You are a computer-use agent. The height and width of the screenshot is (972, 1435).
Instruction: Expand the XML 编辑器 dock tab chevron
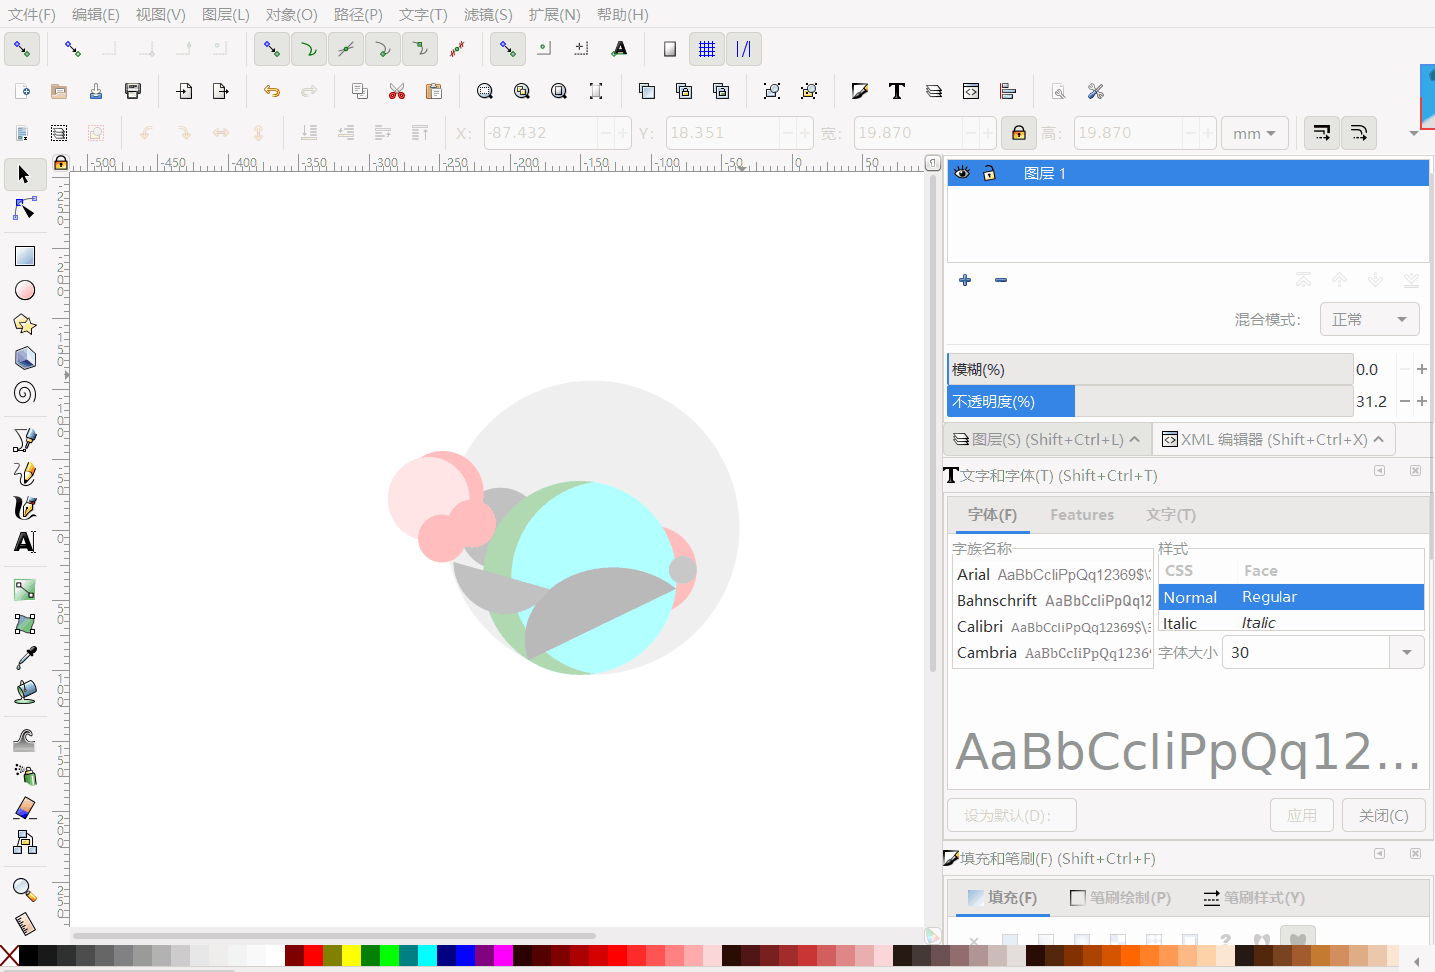click(1379, 439)
